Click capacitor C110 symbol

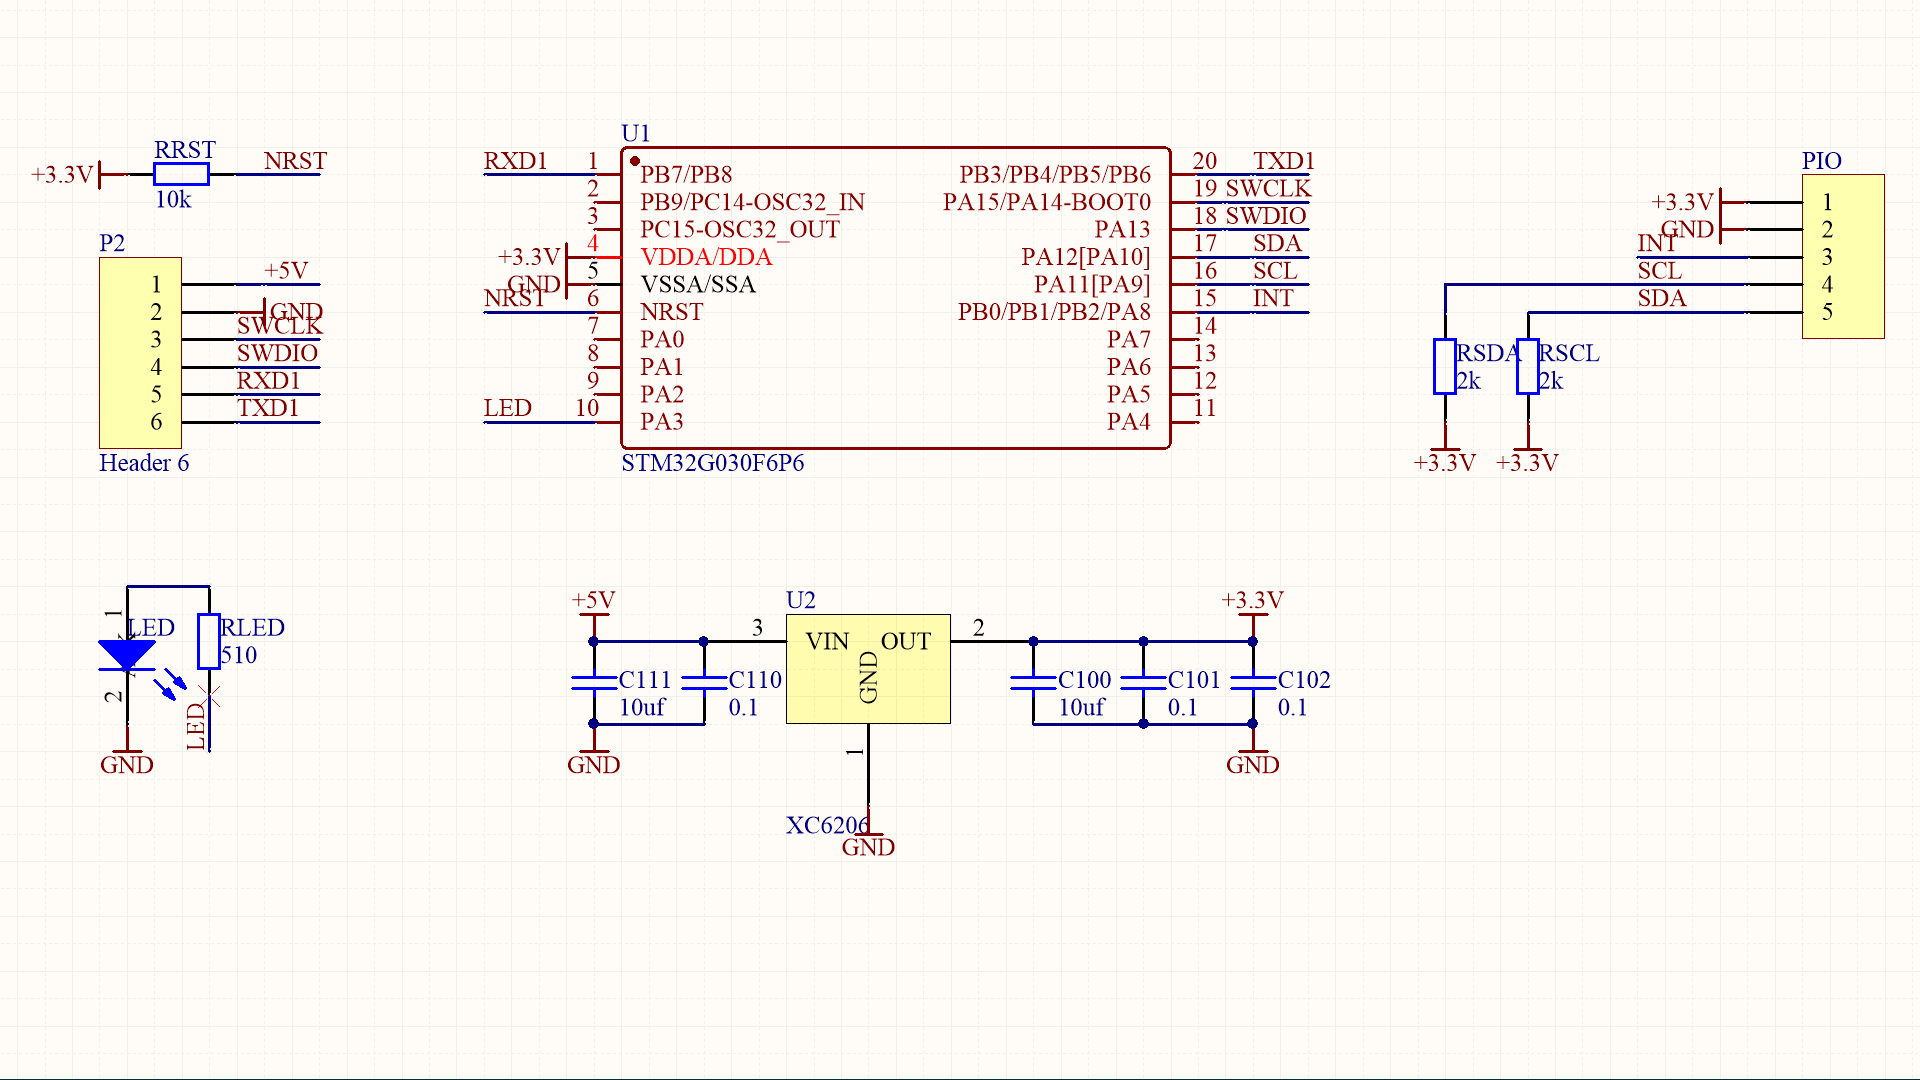pyautogui.click(x=704, y=682)
